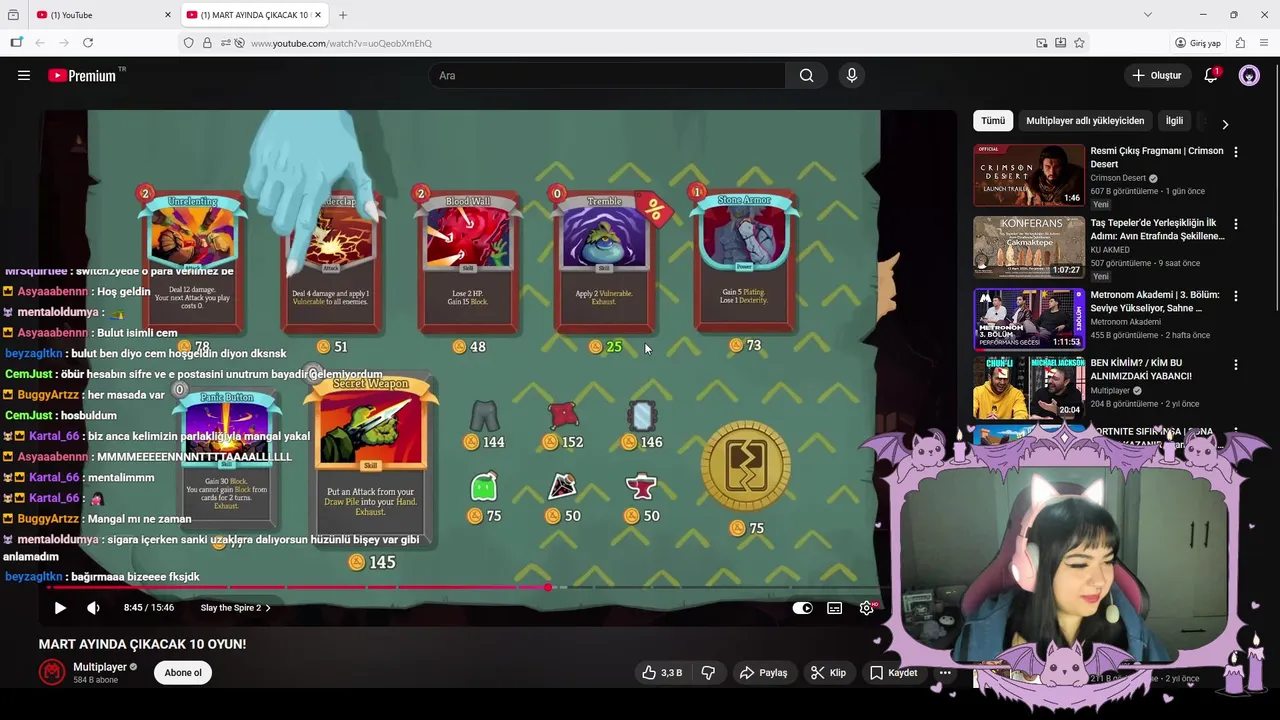The height and width of the screenshot is (720, 1280).
Task: Subscribe with Abone ol button
Action: [x=183, y=673]
